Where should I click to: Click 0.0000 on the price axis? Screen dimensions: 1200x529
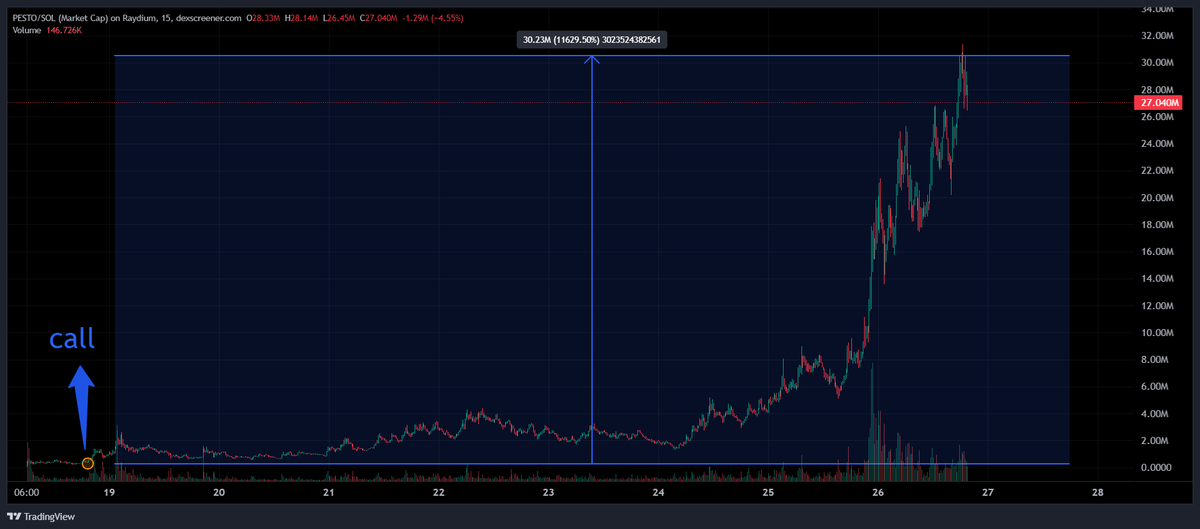1156,468
